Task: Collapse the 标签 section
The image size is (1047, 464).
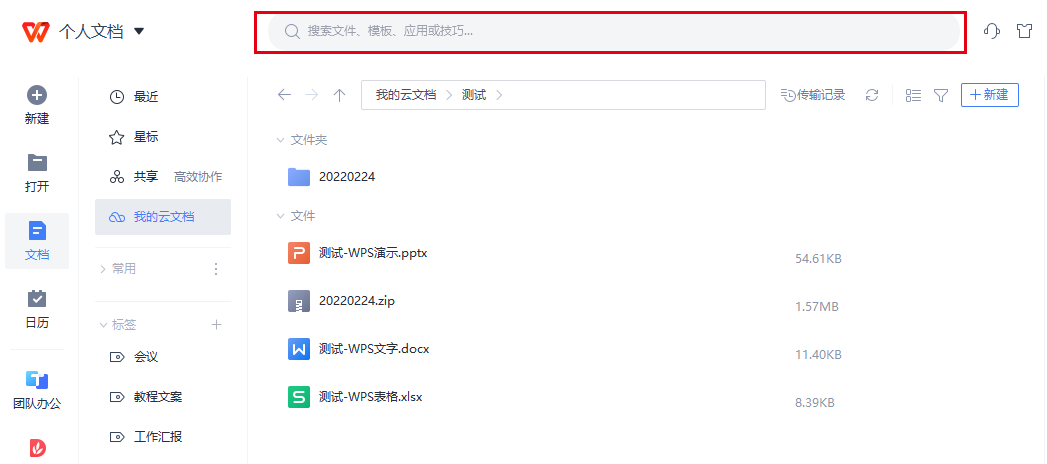Action: [x=103, y=325]
